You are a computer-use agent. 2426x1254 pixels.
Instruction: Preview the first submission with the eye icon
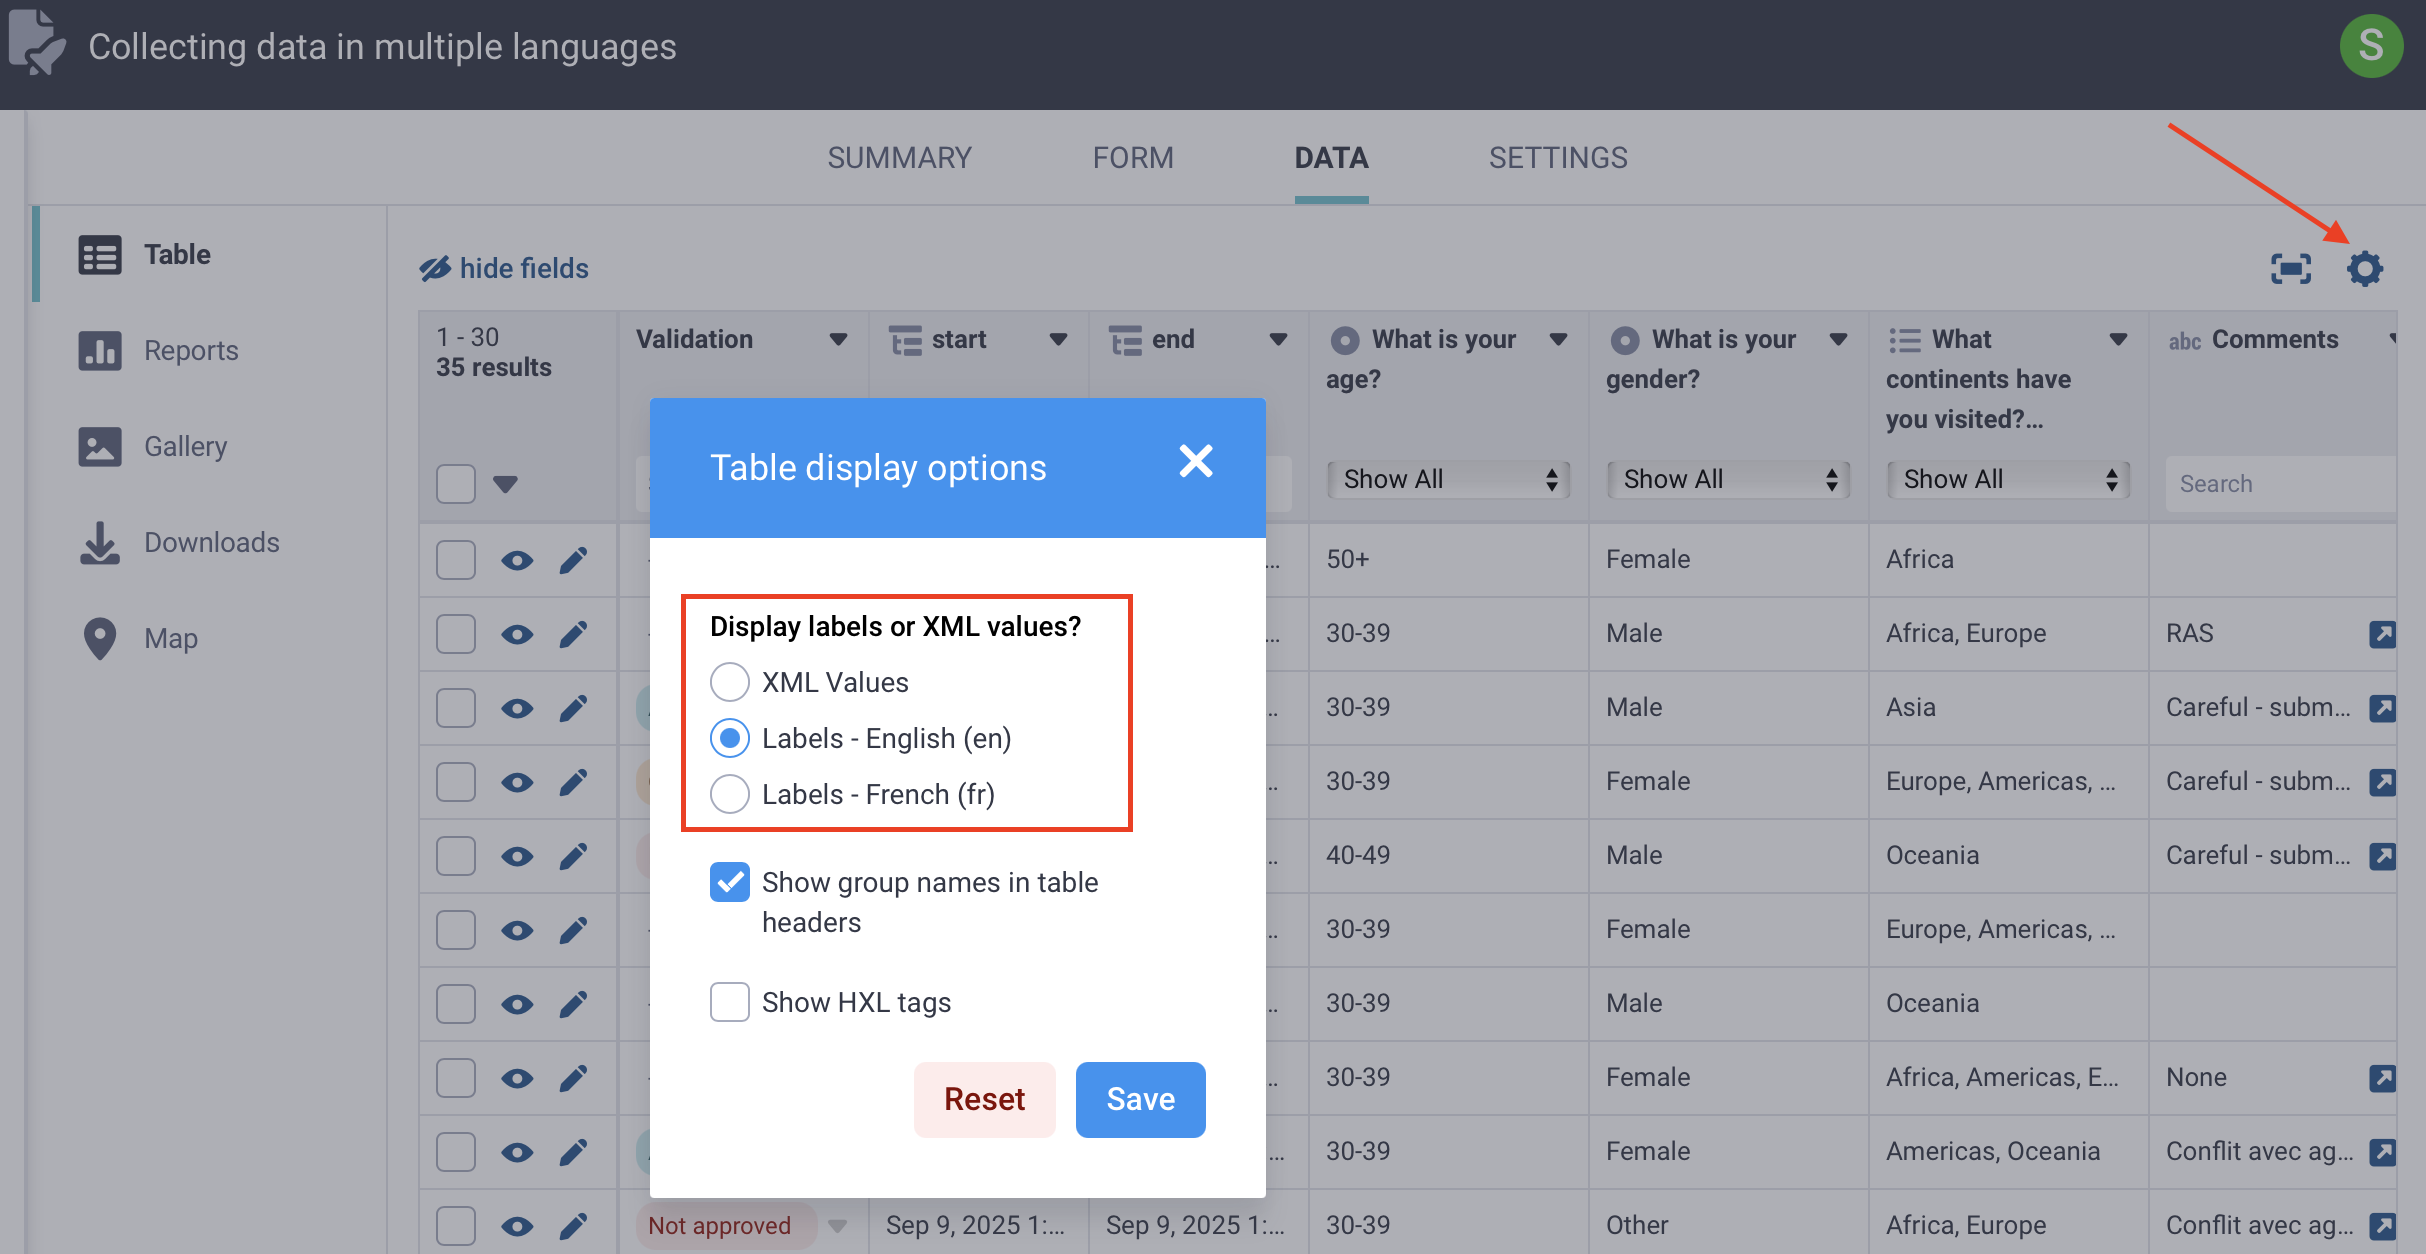(517, 560)
